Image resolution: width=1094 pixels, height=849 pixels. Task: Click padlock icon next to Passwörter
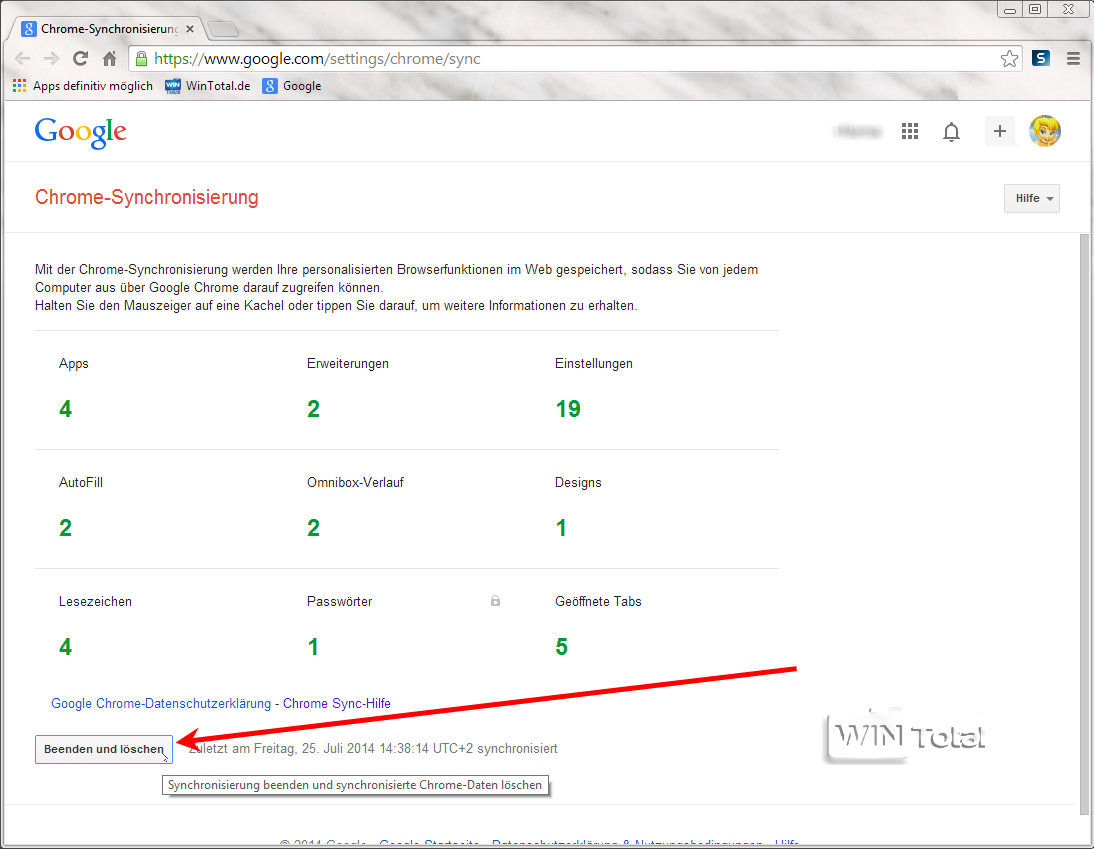495,601
